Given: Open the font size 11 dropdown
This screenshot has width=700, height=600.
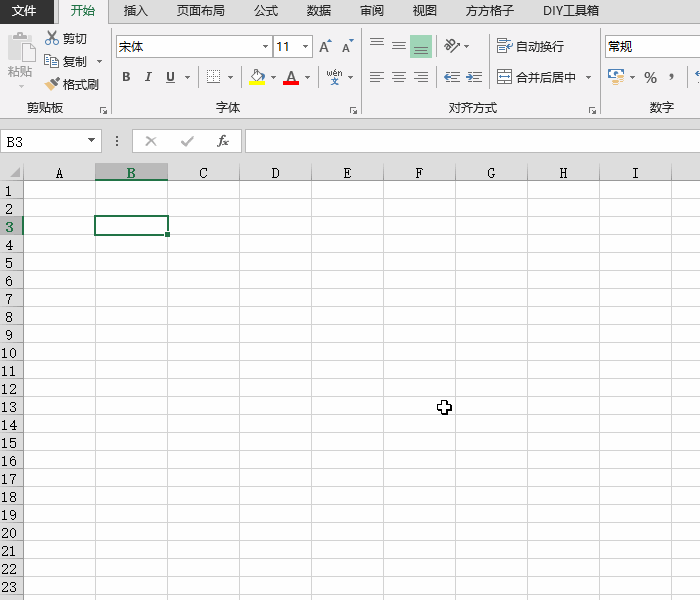Looking at the screenshot, I should click(305, 46).
